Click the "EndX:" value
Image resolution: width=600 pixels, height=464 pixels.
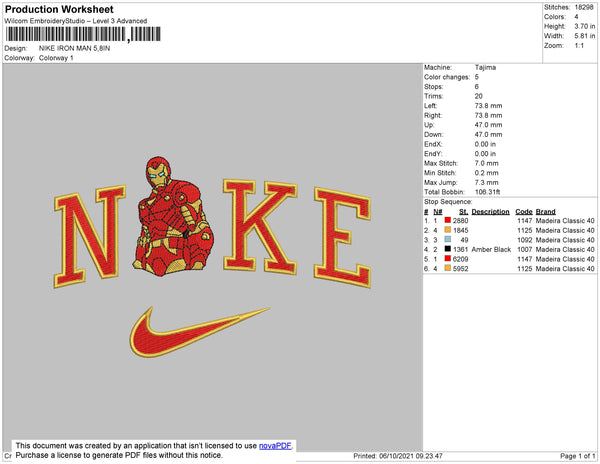485,144
